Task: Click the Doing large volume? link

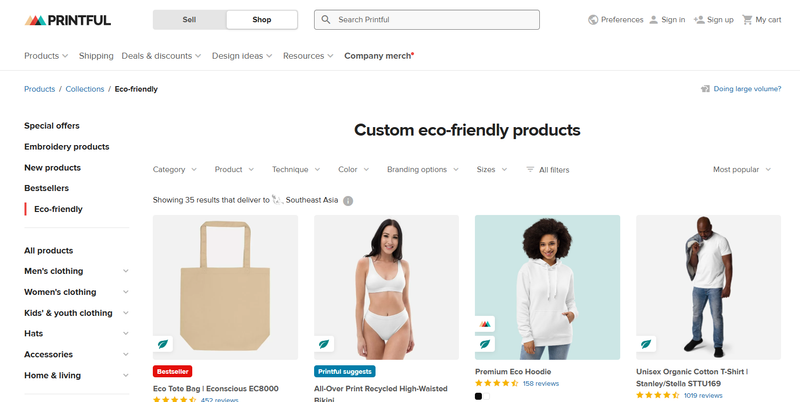Action: click(x=747, y=89)
